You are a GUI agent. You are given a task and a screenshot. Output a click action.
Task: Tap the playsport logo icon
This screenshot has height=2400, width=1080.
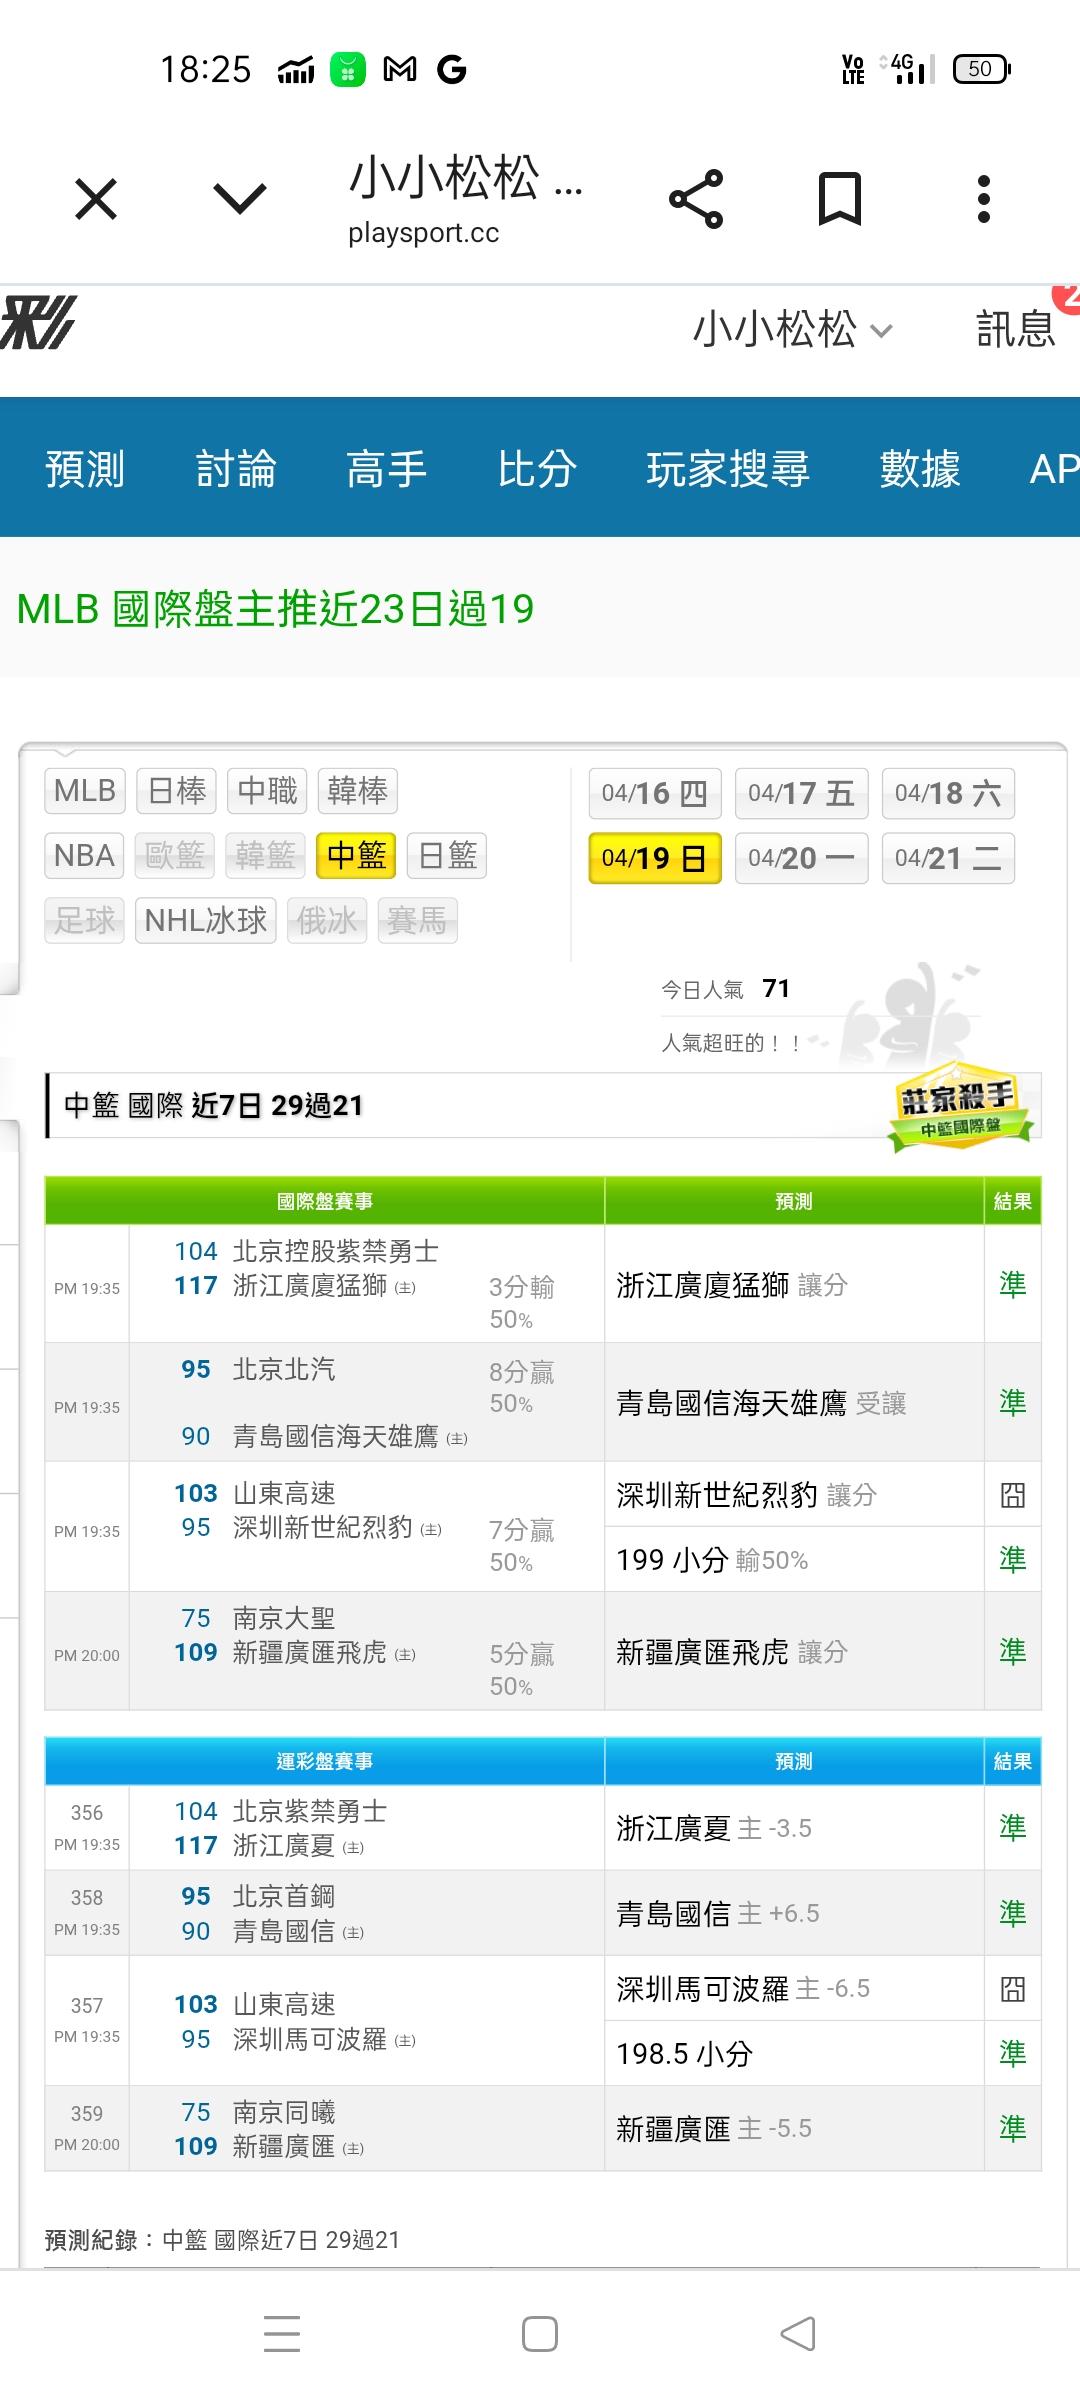coord(38,323)
